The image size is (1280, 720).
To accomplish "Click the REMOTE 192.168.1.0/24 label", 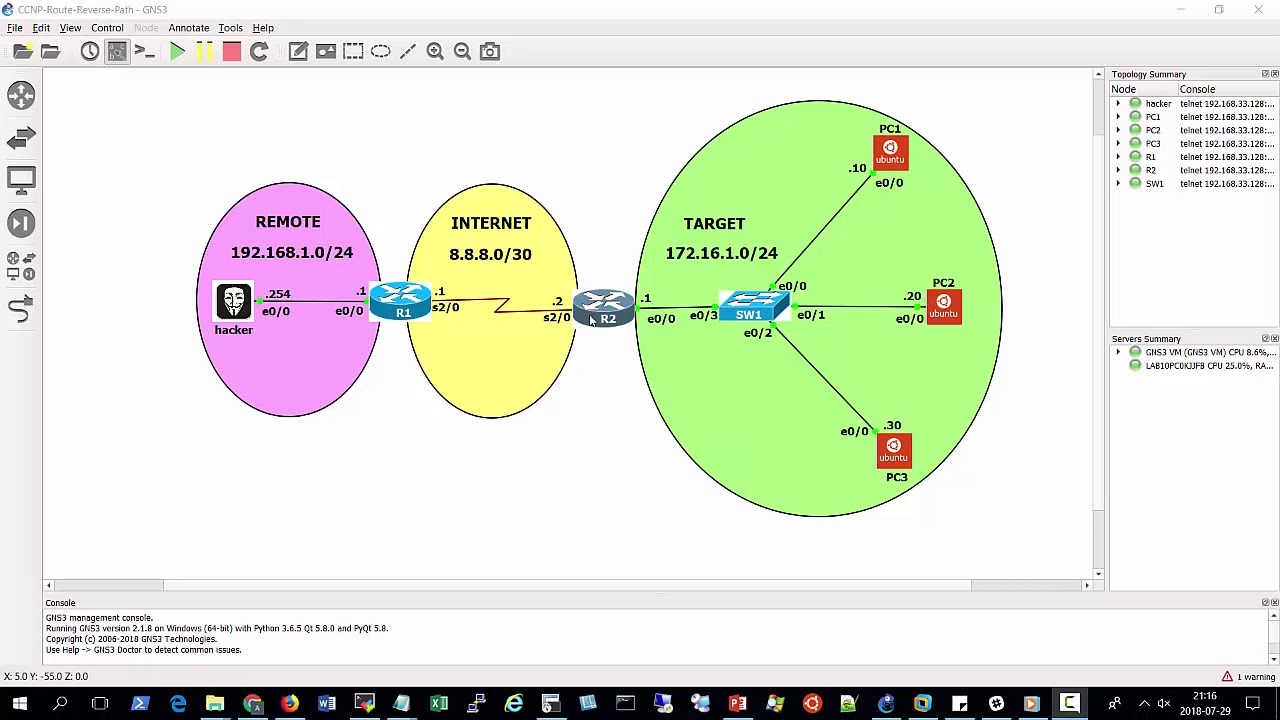I will pyautogui.click(x=291, y=237).
